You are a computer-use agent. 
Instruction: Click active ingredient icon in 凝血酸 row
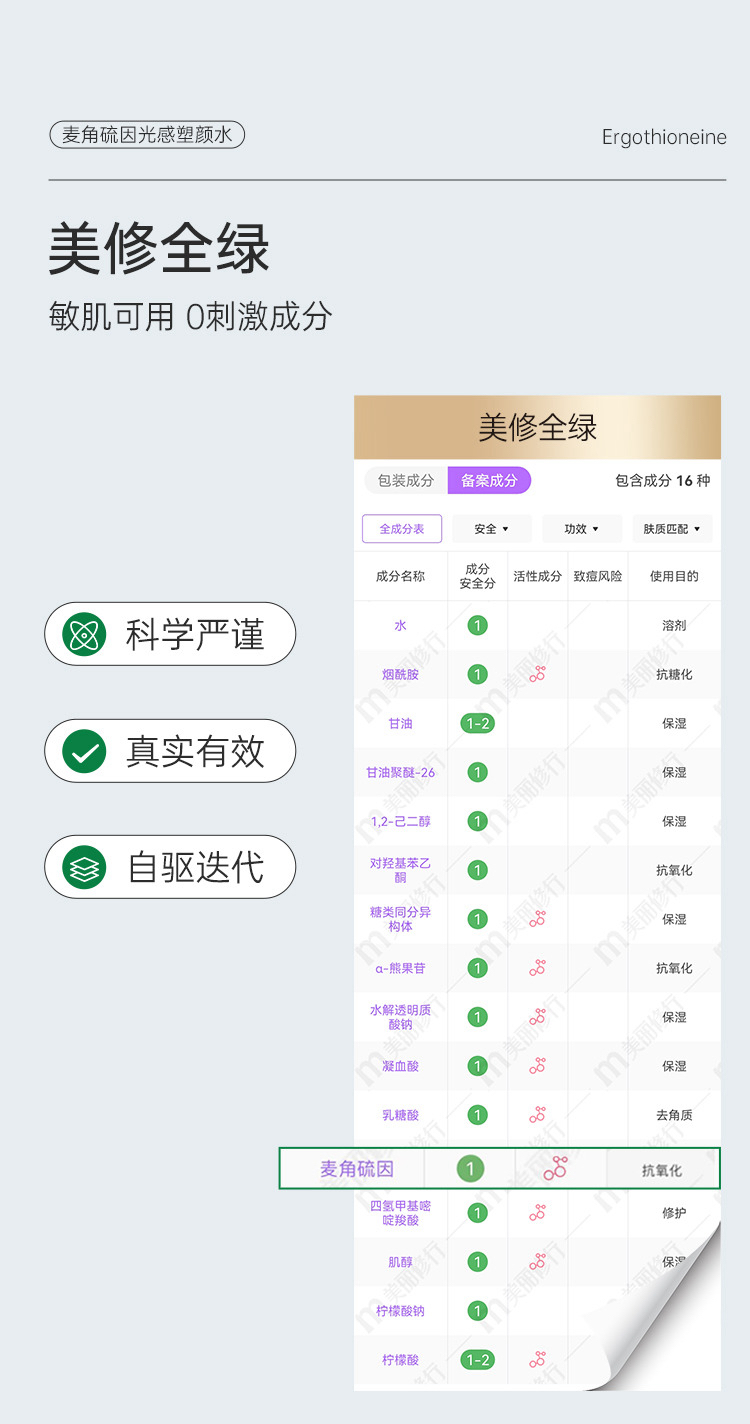click(x=537, y=1066)
